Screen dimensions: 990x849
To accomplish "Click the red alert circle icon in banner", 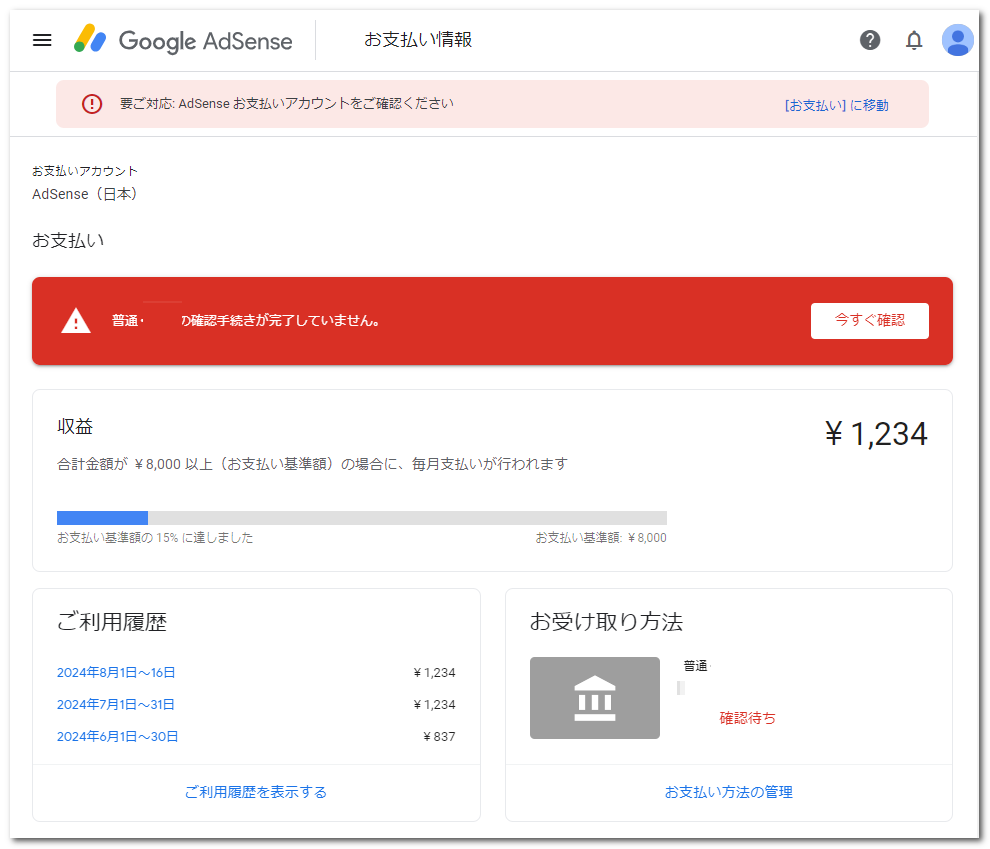I will 92,104.
